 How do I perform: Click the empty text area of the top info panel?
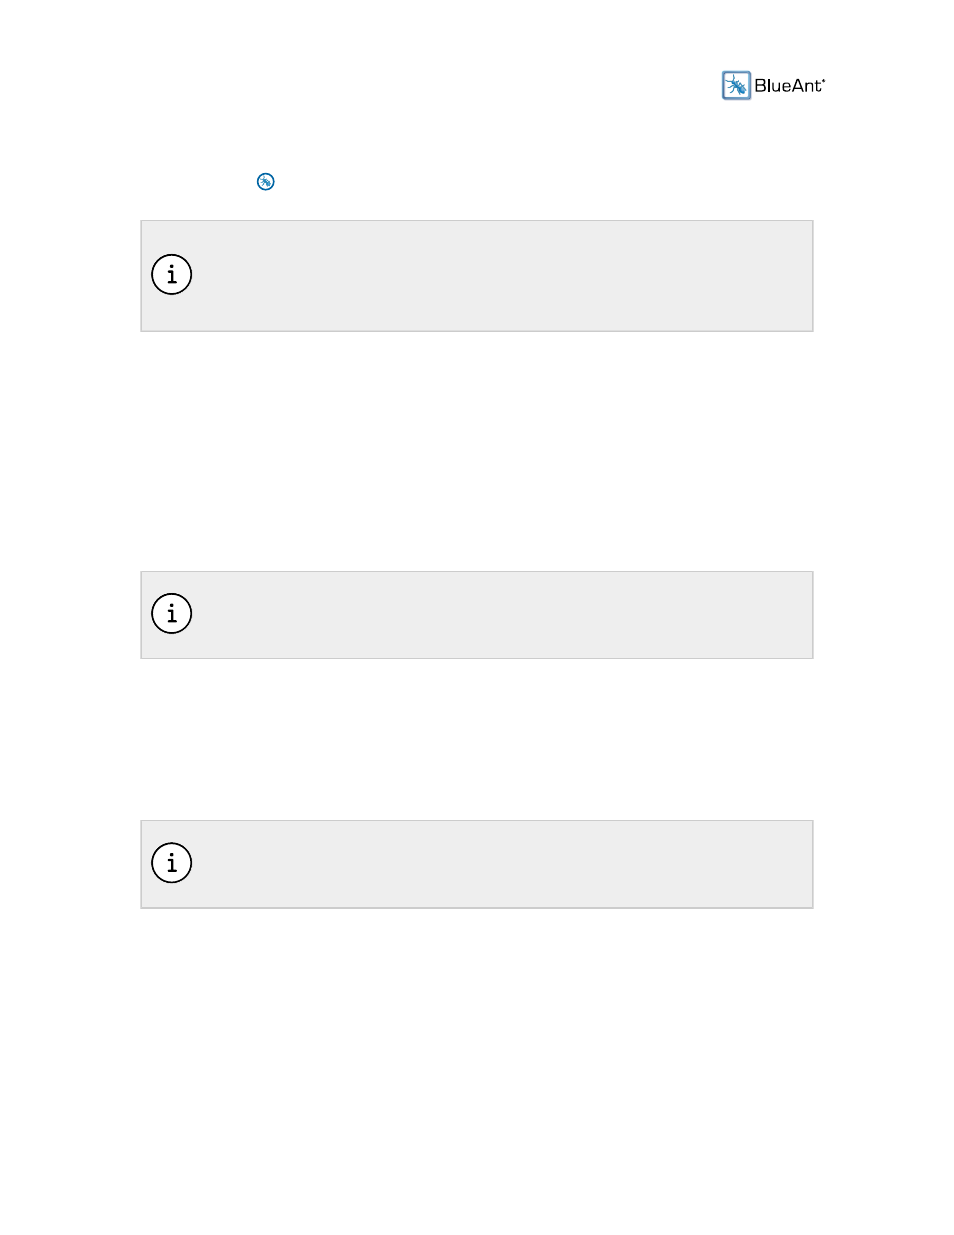click(500, 276)
